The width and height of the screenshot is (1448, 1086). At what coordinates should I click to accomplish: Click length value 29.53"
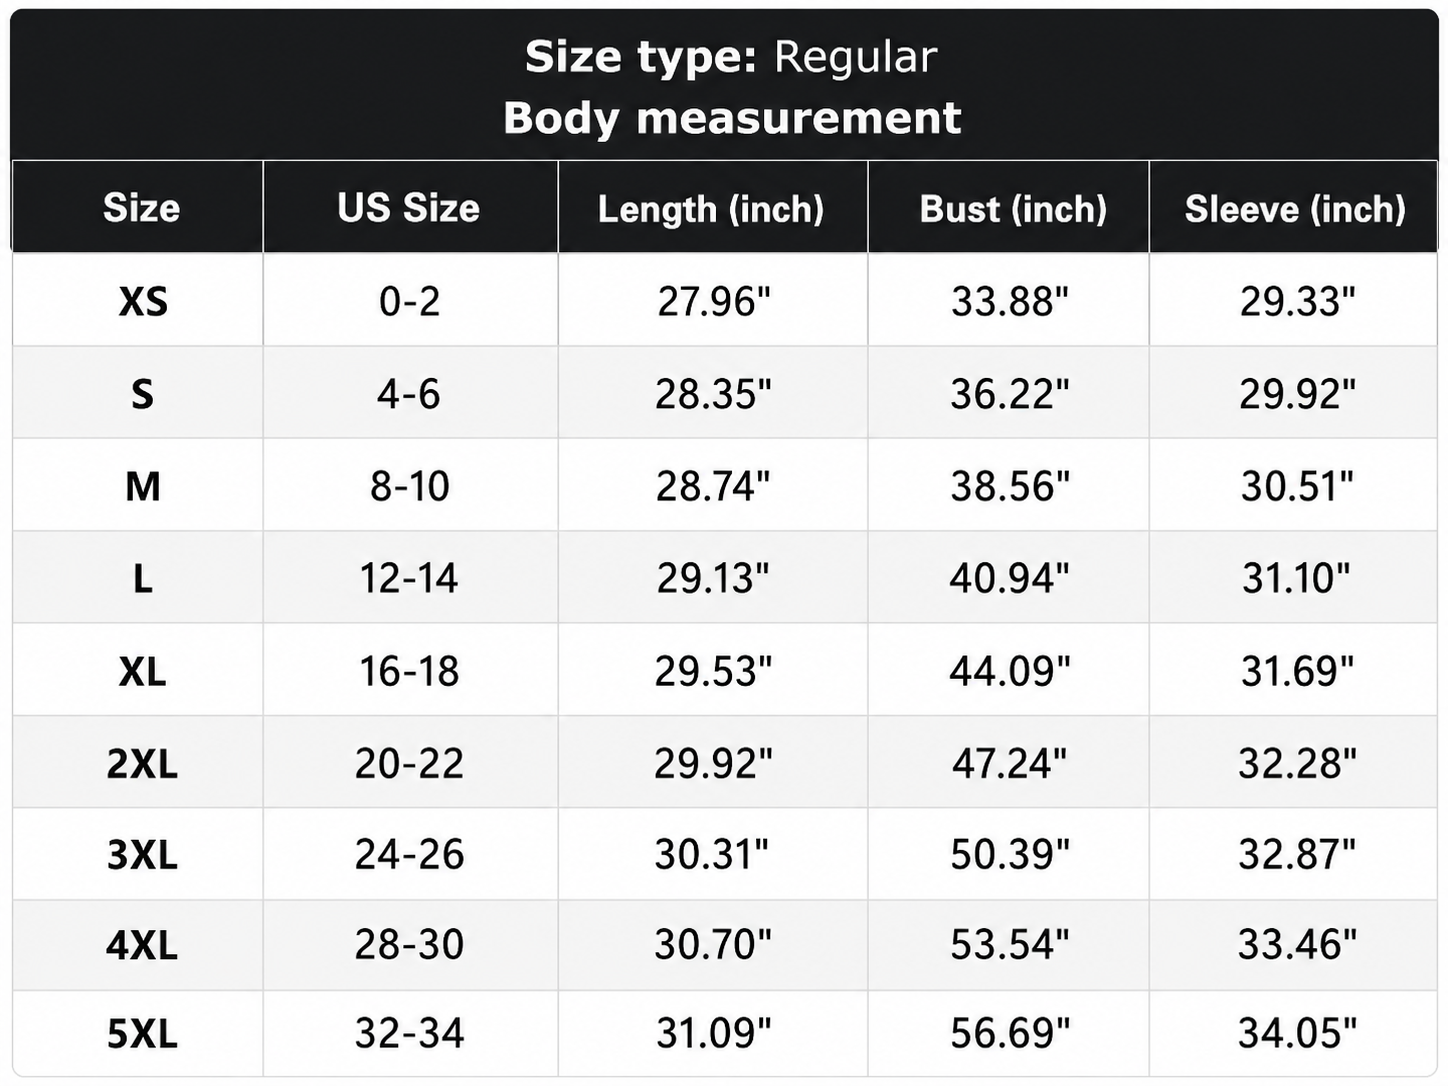click(x=713, y=671)
